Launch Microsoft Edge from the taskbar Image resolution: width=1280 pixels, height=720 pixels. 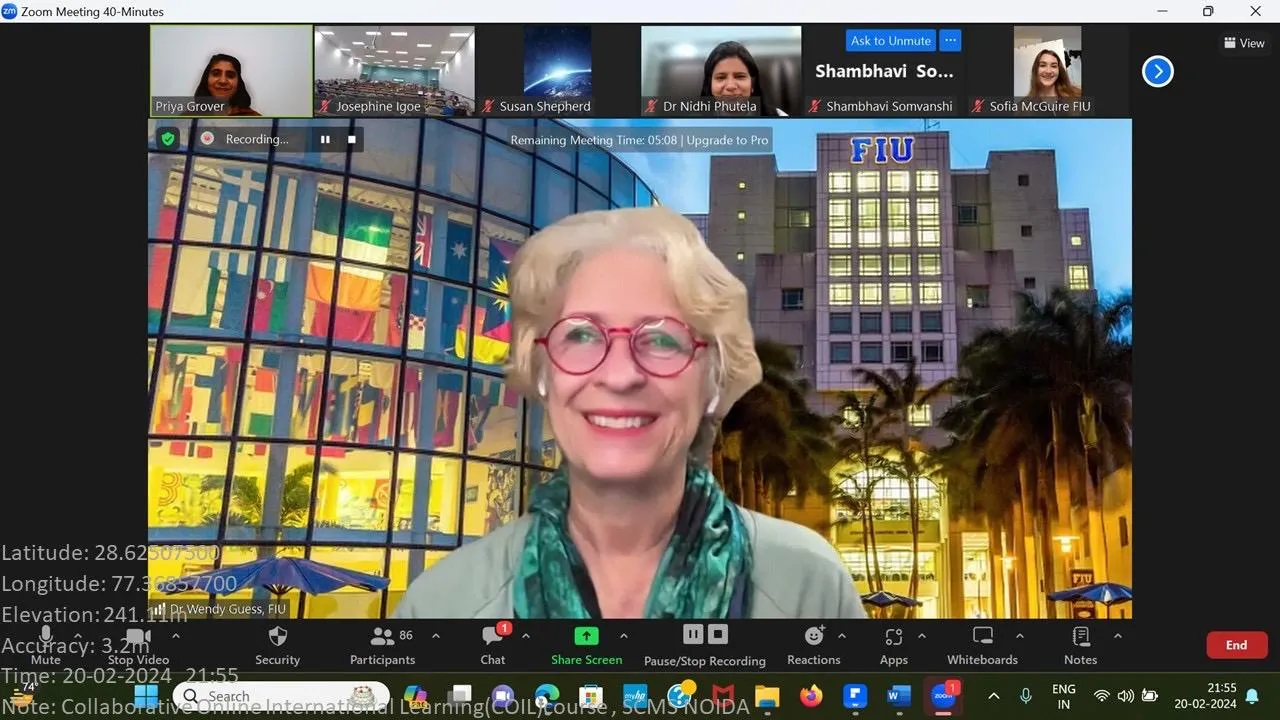(547, 695)
